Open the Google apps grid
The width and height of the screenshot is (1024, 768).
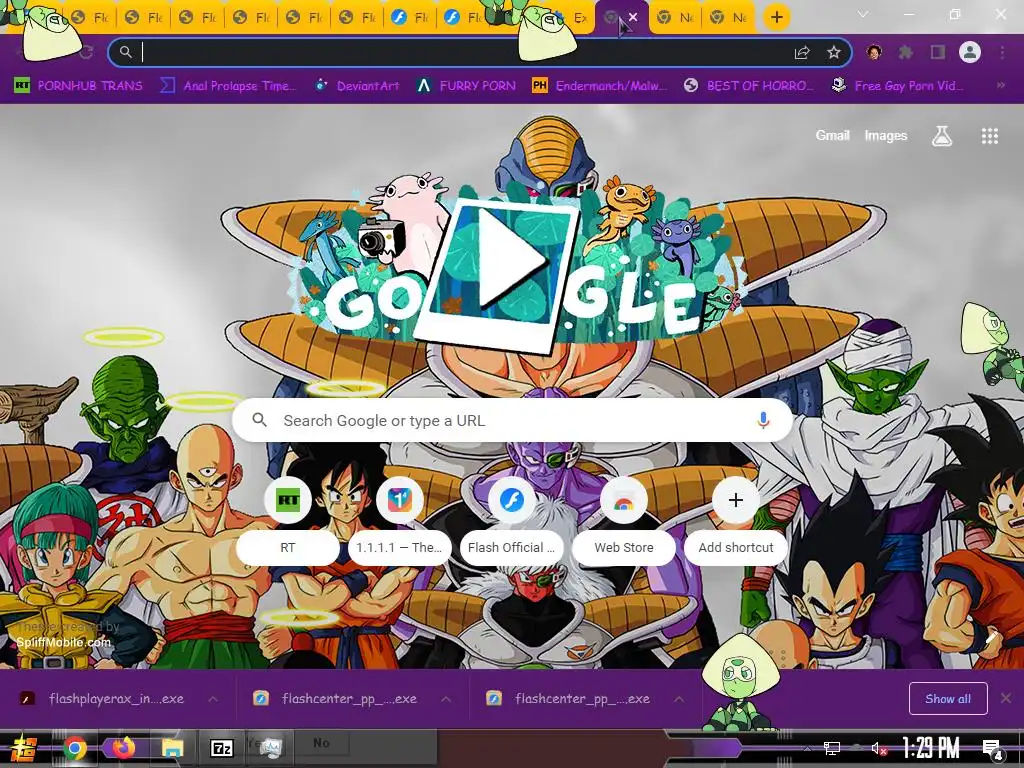989,136
